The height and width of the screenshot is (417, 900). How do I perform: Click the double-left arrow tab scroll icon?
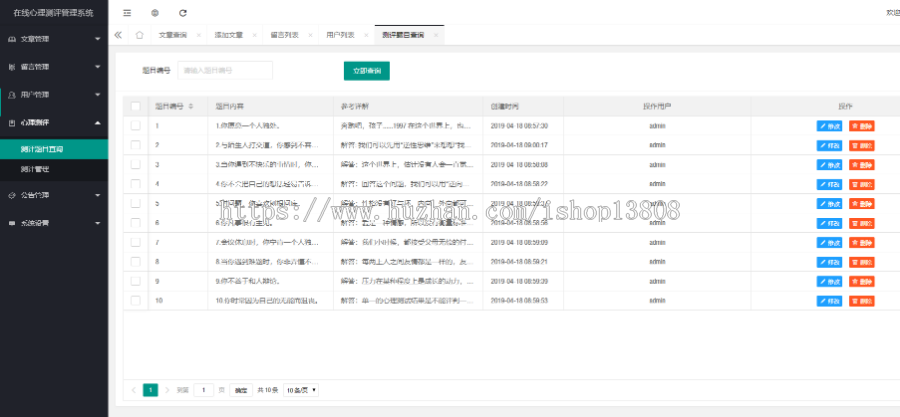pyautogui.click(x=118, y=35)
